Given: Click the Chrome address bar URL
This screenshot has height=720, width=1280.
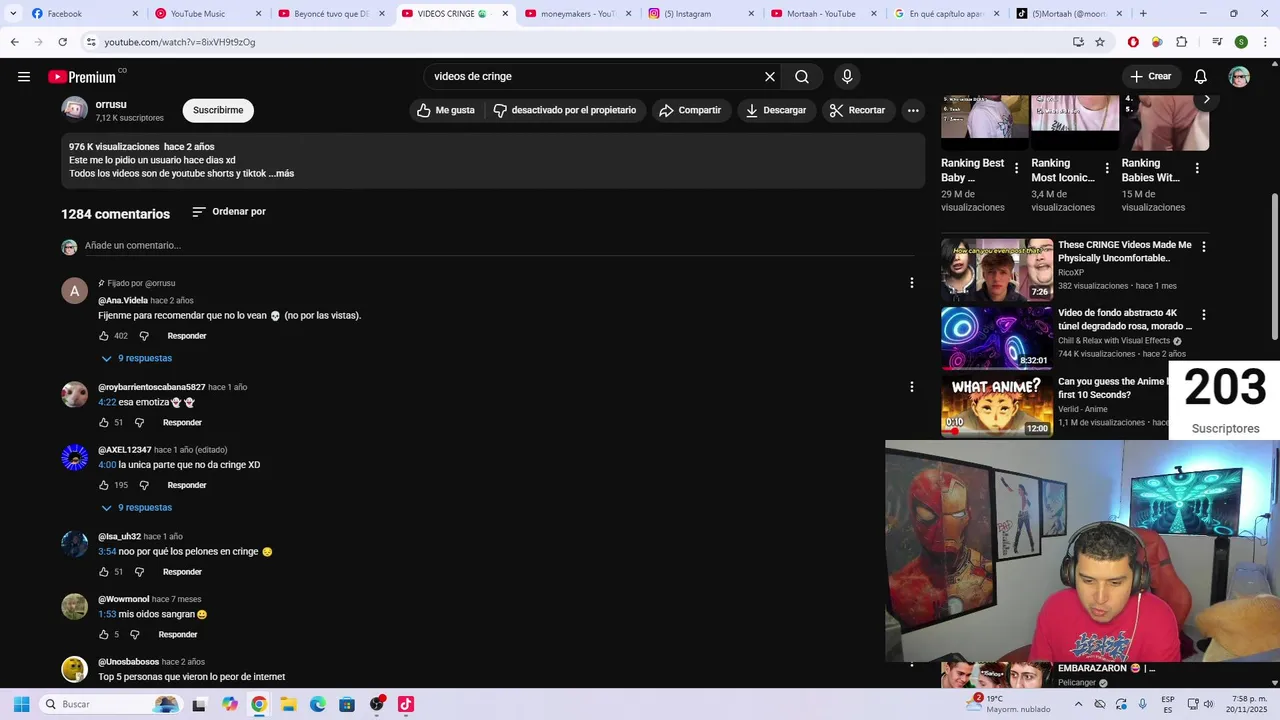Looking at the screenshot, I should (x=180, y=42).
